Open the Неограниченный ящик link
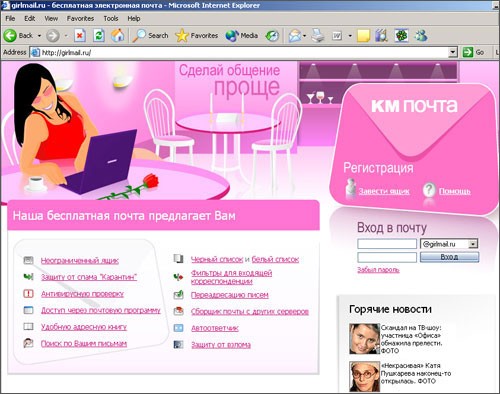The height and width of the screenshot is (394, 500). (x=80, y=261)
